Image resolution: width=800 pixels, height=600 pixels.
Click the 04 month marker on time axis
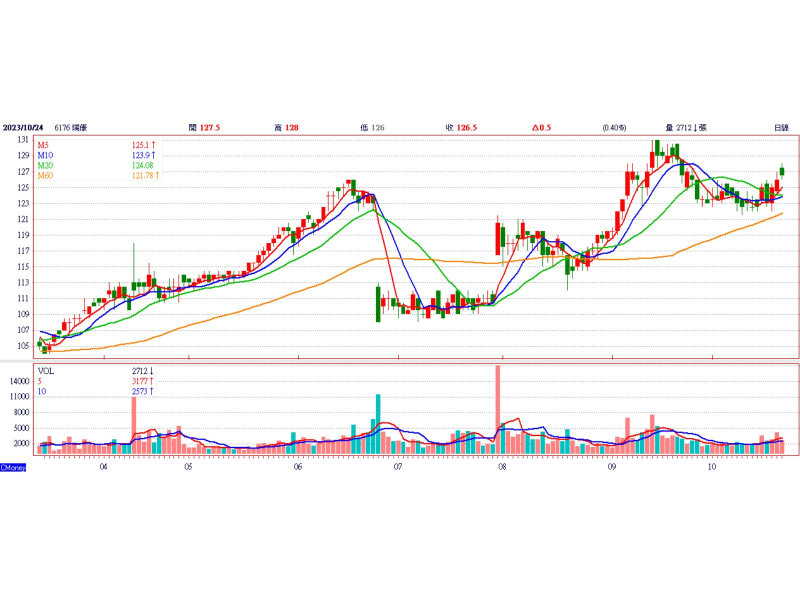103,466
